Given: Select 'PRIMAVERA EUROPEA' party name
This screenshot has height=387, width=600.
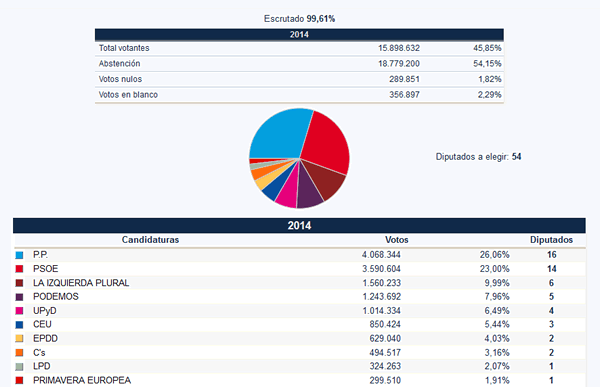Looking at the screenshot, I should click(82, 380).
